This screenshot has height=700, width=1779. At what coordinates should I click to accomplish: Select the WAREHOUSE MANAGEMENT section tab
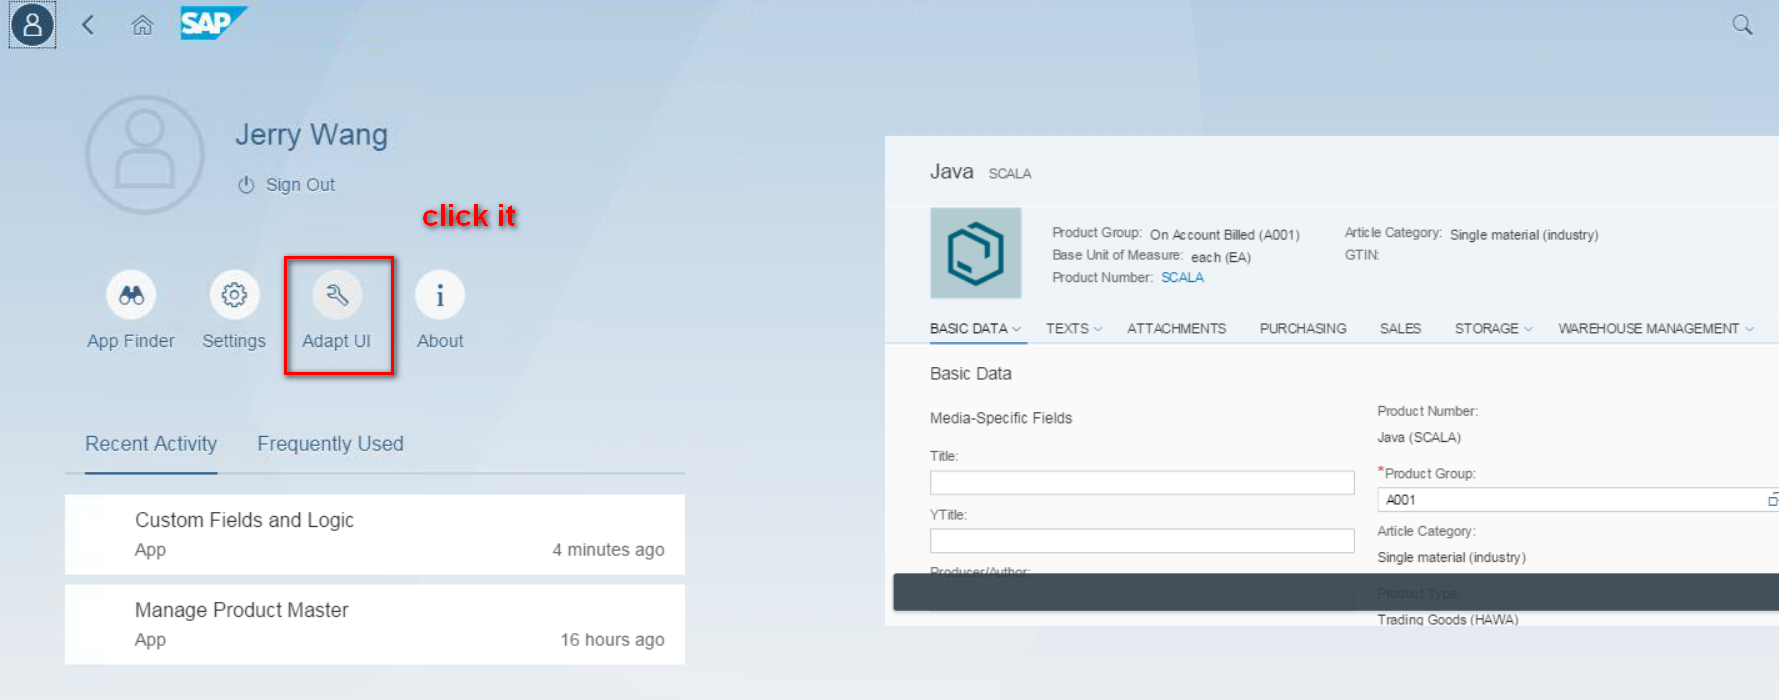1648,328
